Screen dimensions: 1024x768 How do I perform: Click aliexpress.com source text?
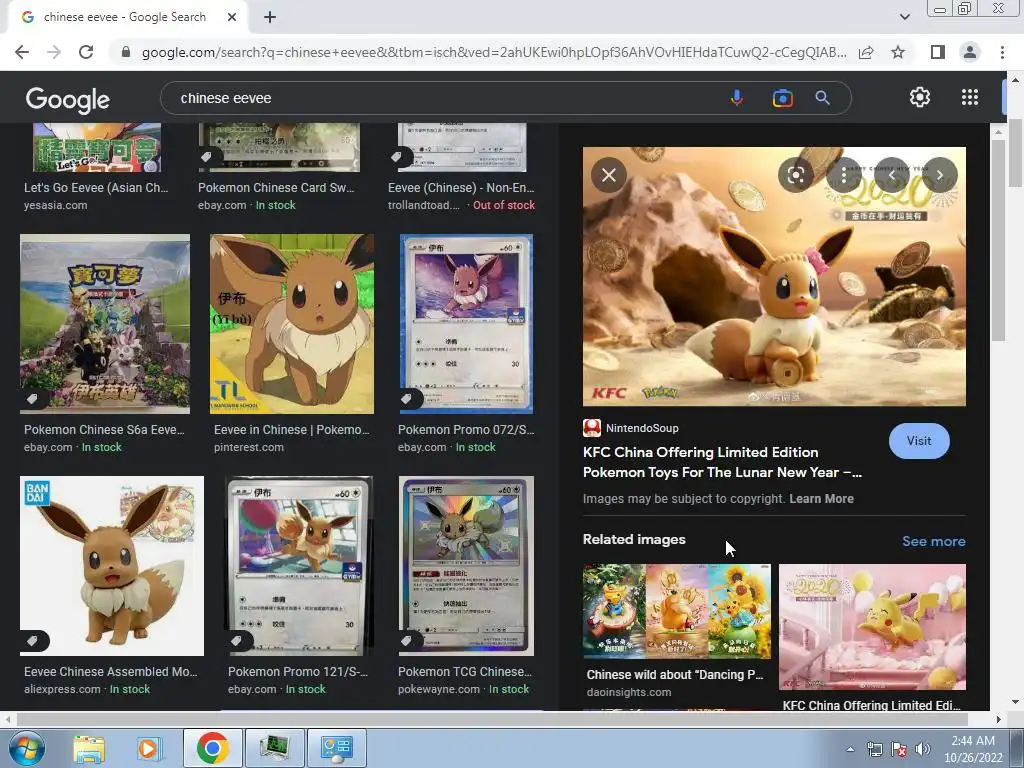(62, 689)
